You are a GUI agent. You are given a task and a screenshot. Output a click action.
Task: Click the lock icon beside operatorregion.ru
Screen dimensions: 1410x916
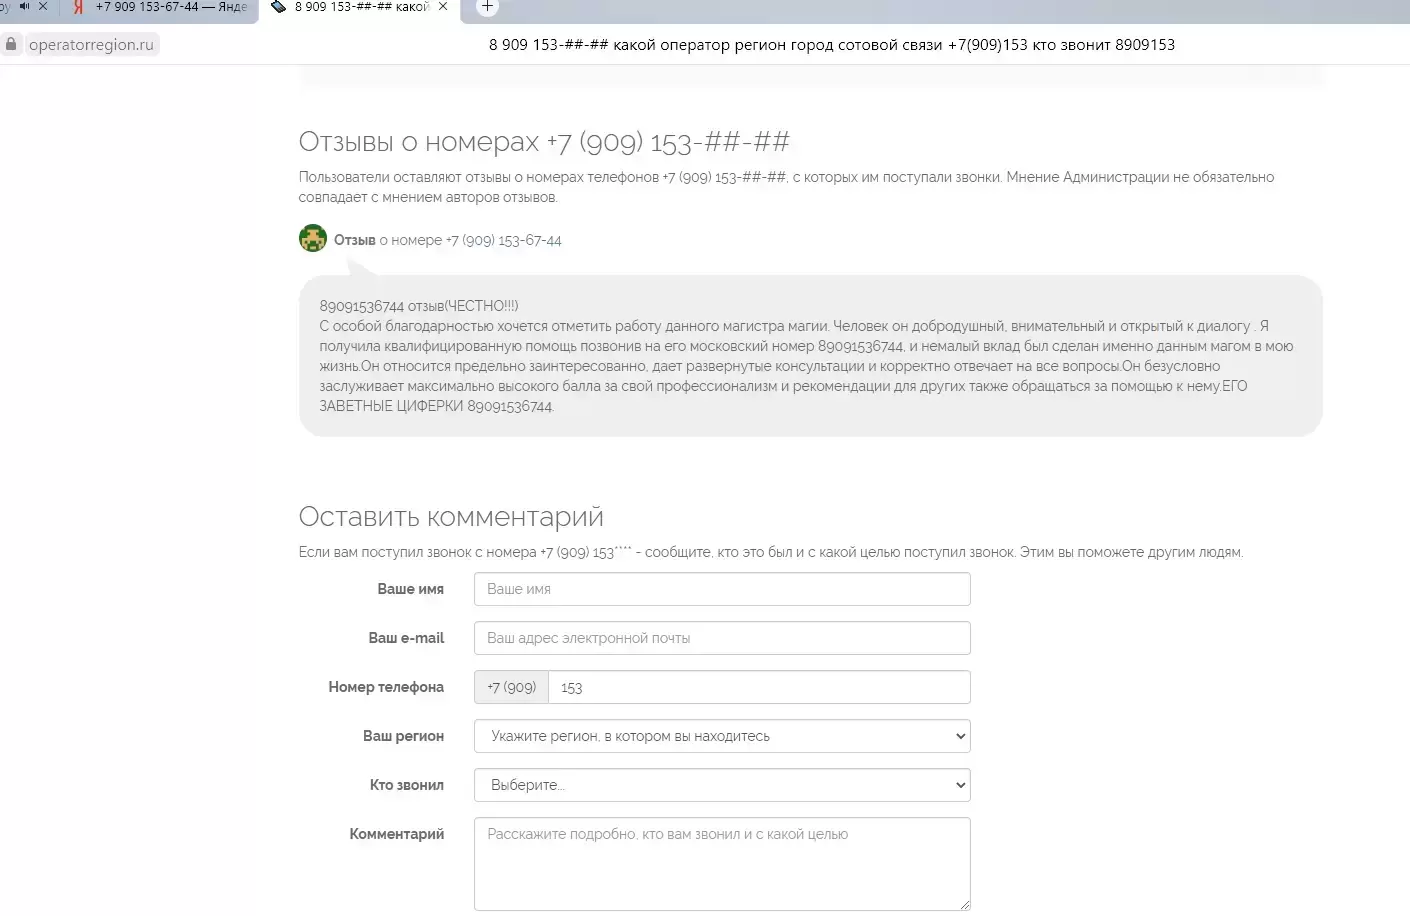pos(11,44)
